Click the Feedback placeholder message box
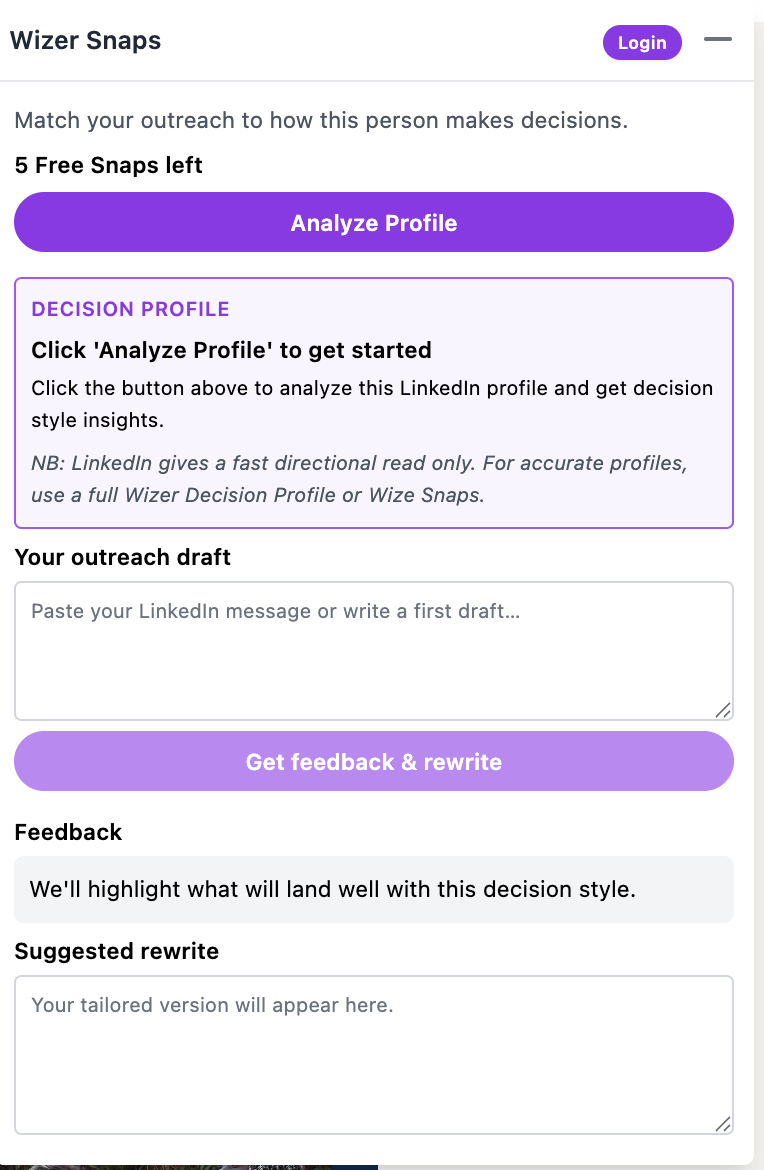 pos(374,889)
